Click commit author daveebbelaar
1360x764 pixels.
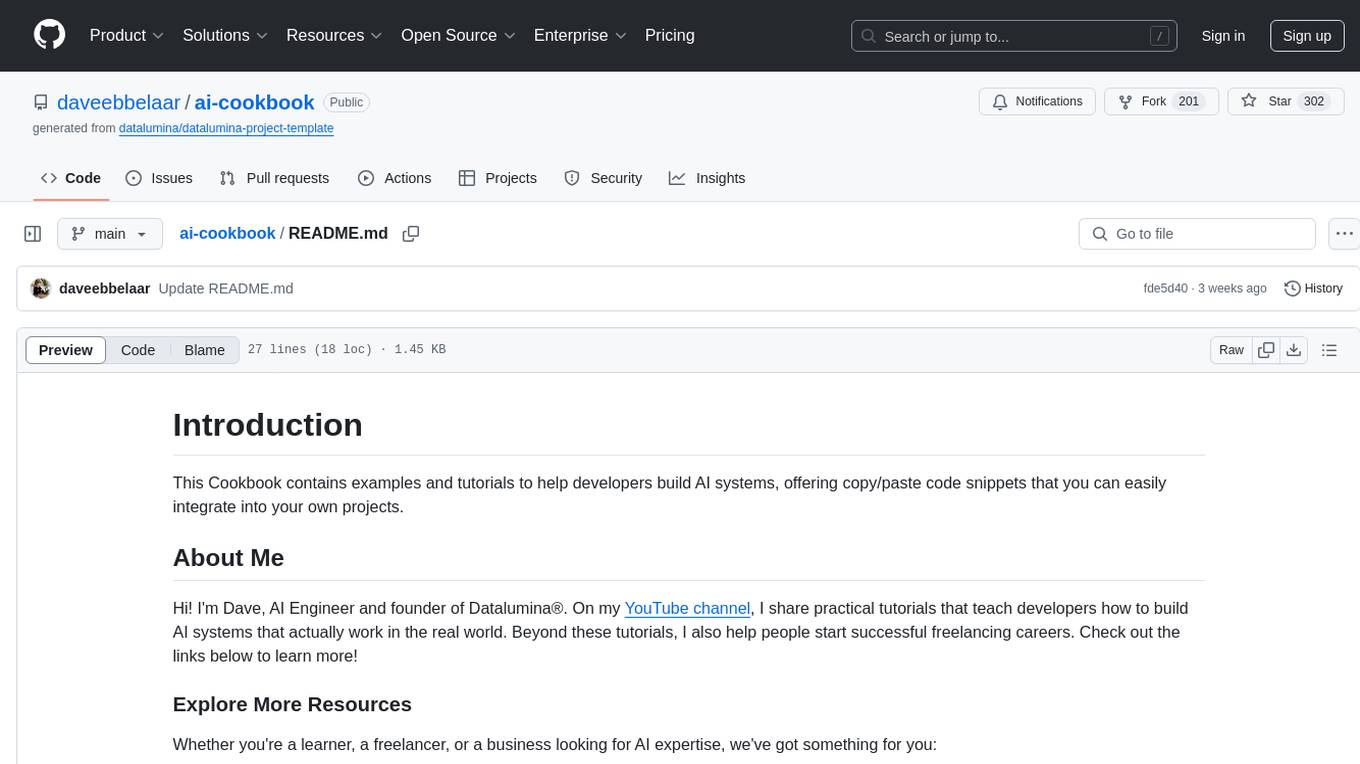[105, 288]
